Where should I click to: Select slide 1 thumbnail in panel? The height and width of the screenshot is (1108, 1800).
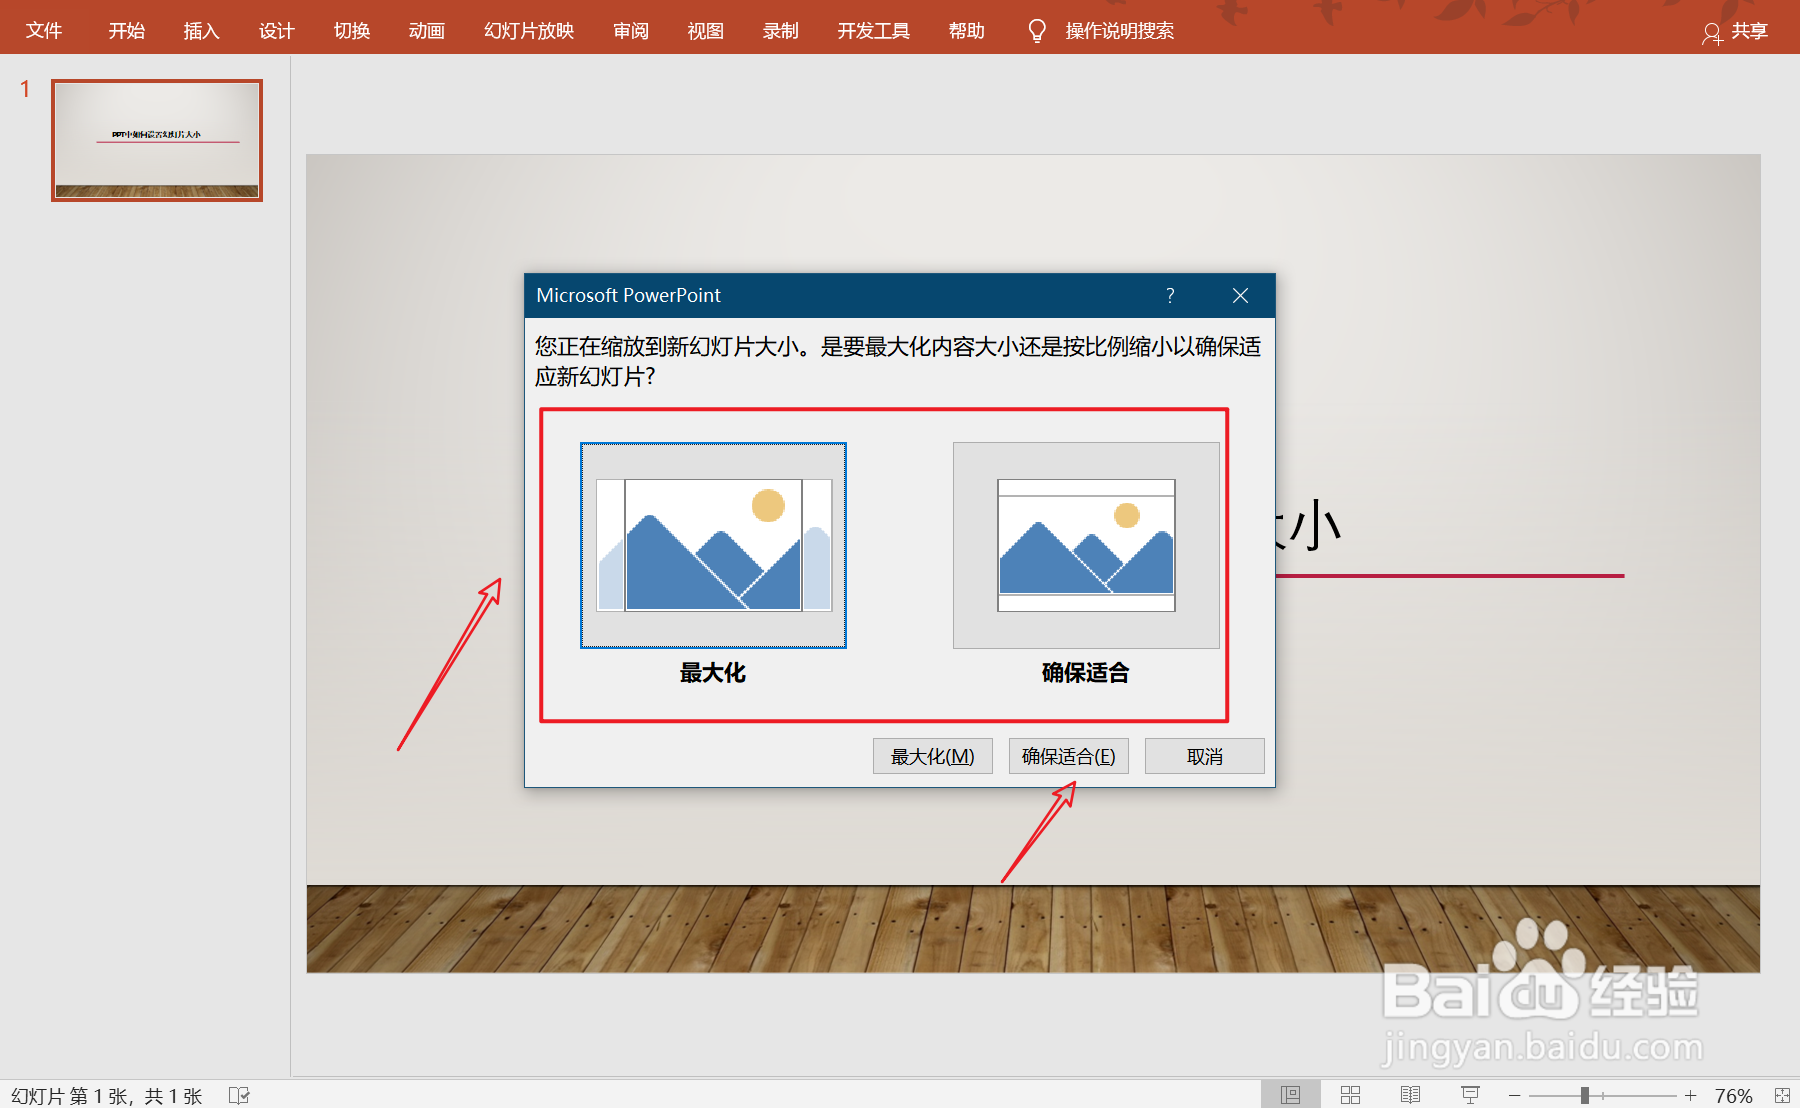click(157, 140)
